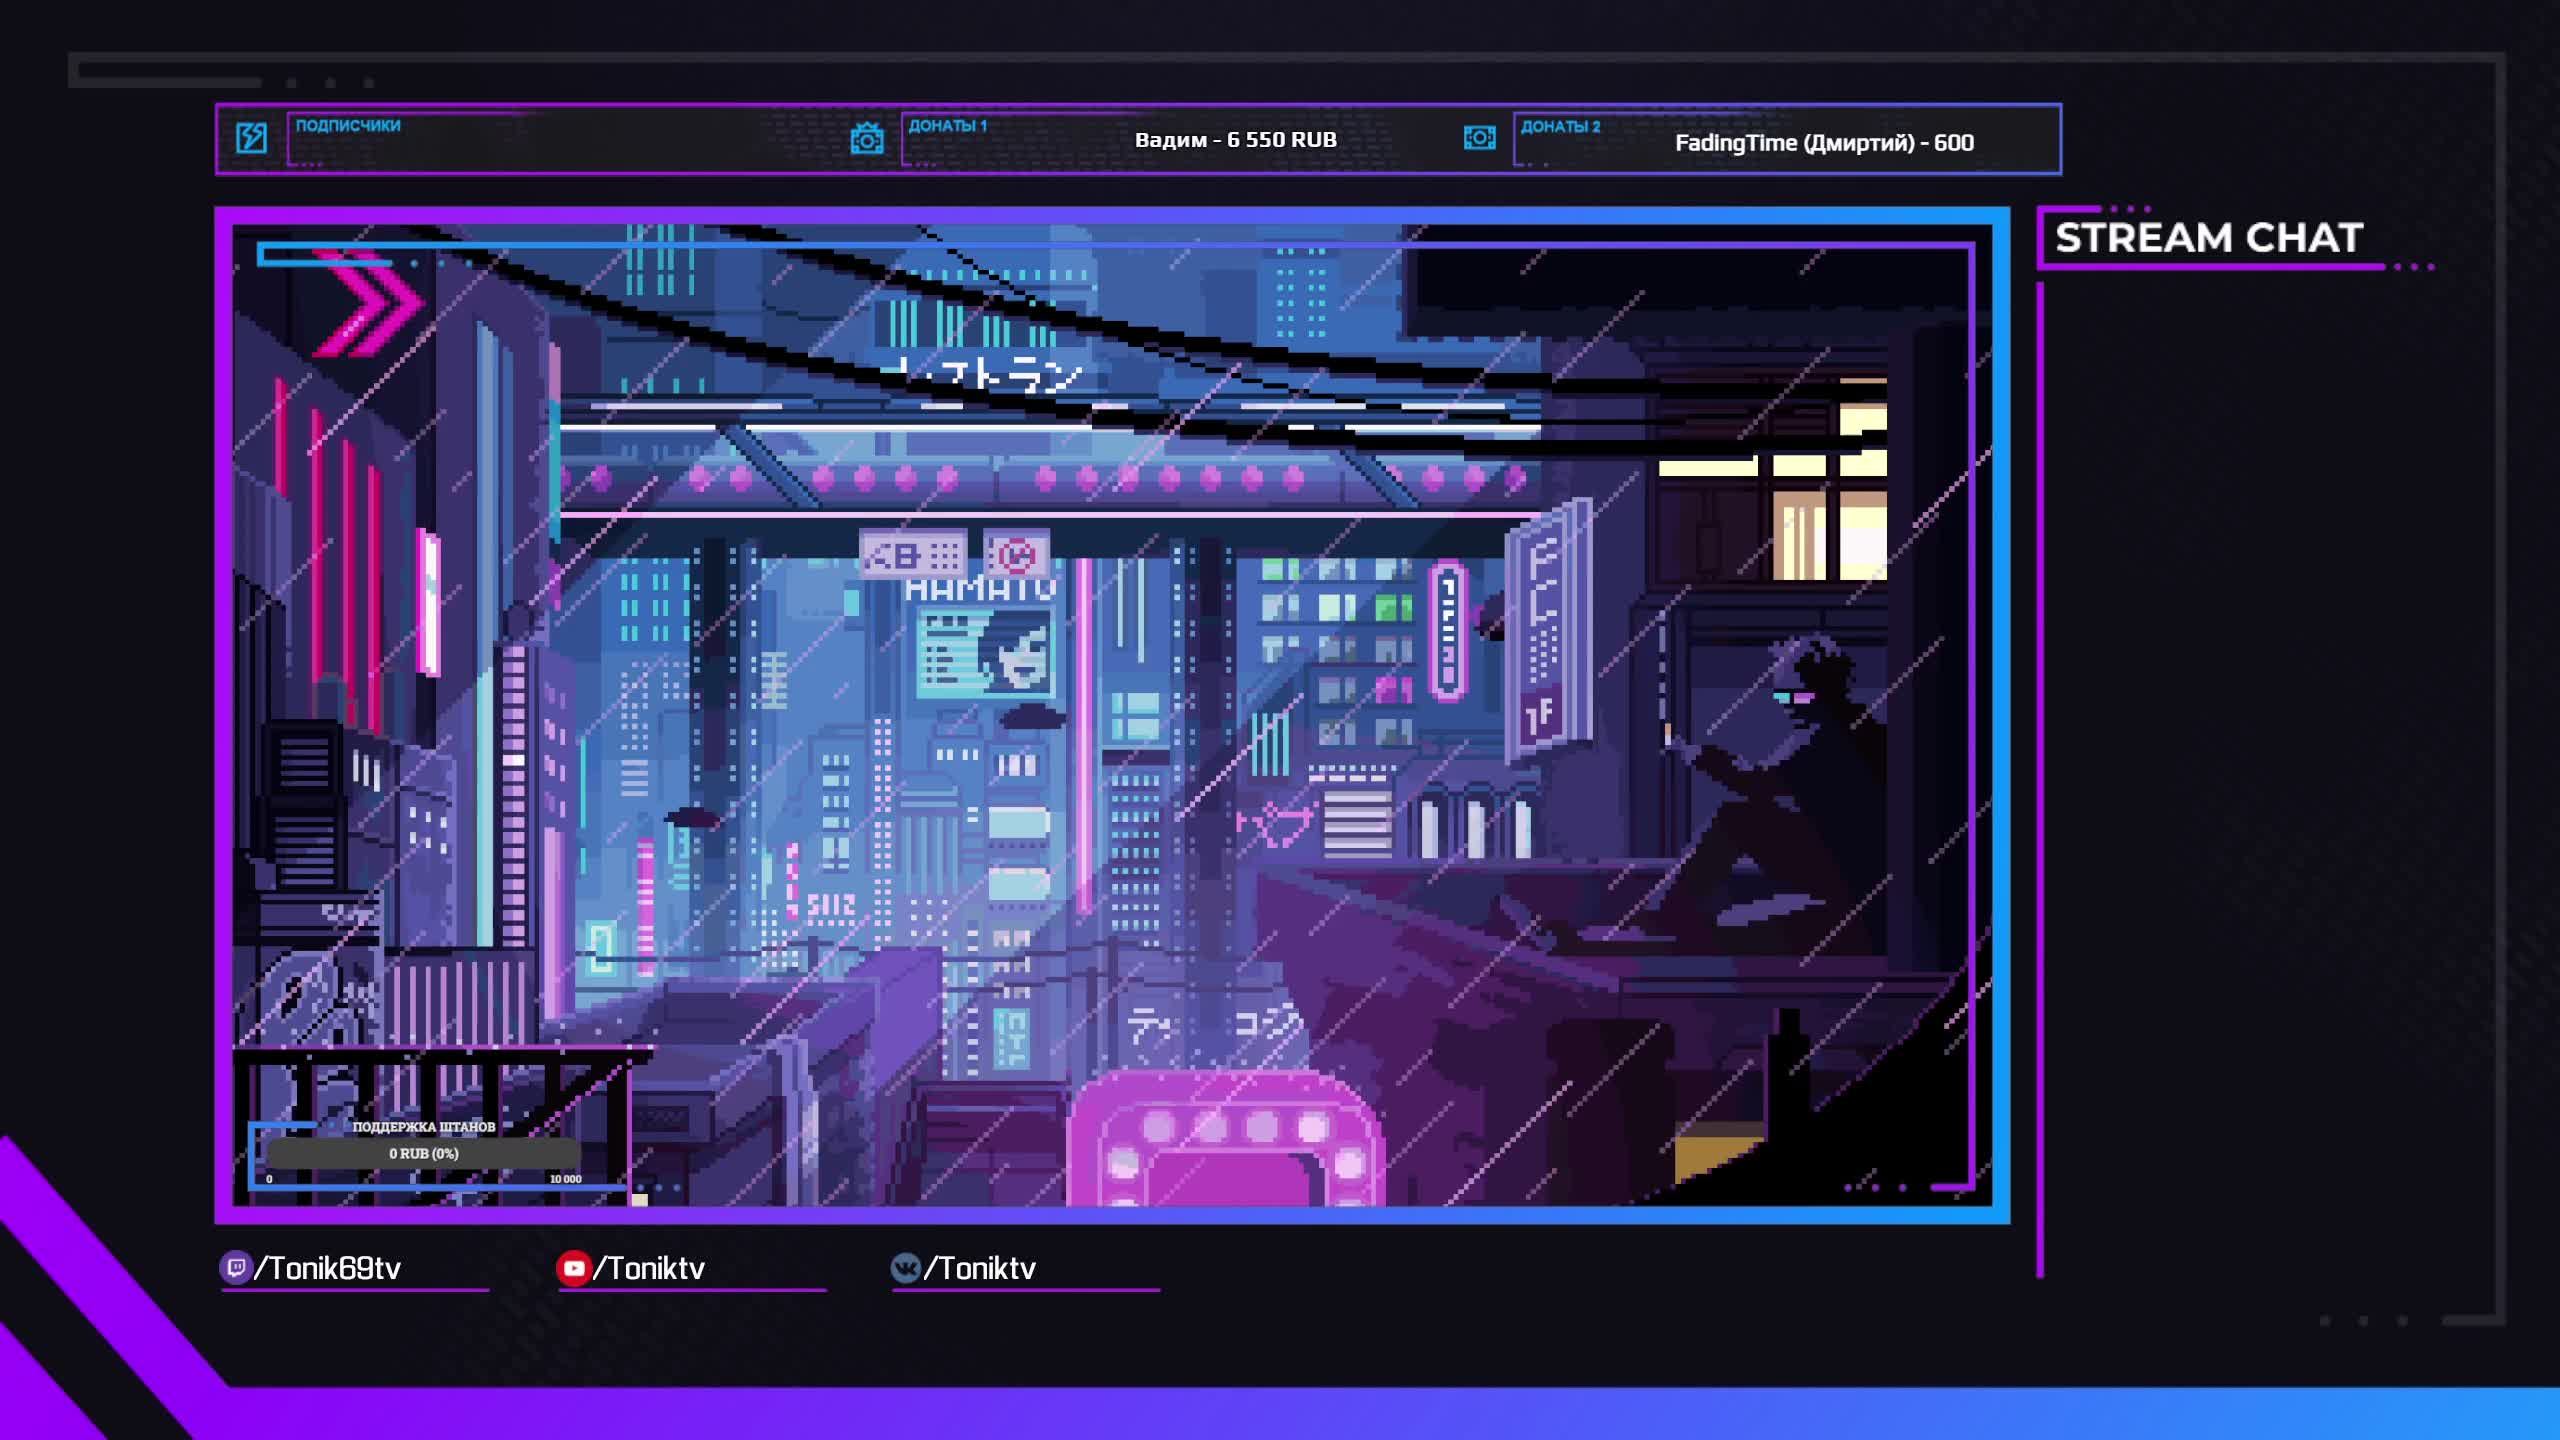Click the STREAM CHAT header
This screenshot has height=1440, width=2560.
click(2208, 238)
